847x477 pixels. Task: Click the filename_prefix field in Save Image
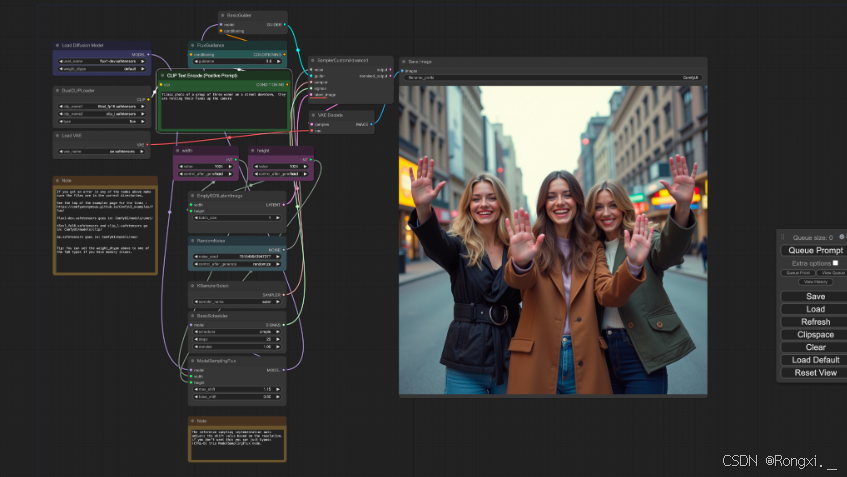(553, 78)
